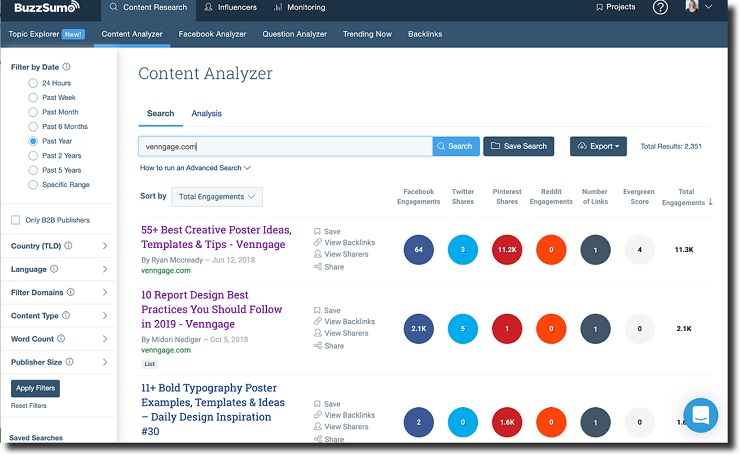View Backlinks for the 10 Report Design article
Viewport: 740px width, 455px height.
345,321
